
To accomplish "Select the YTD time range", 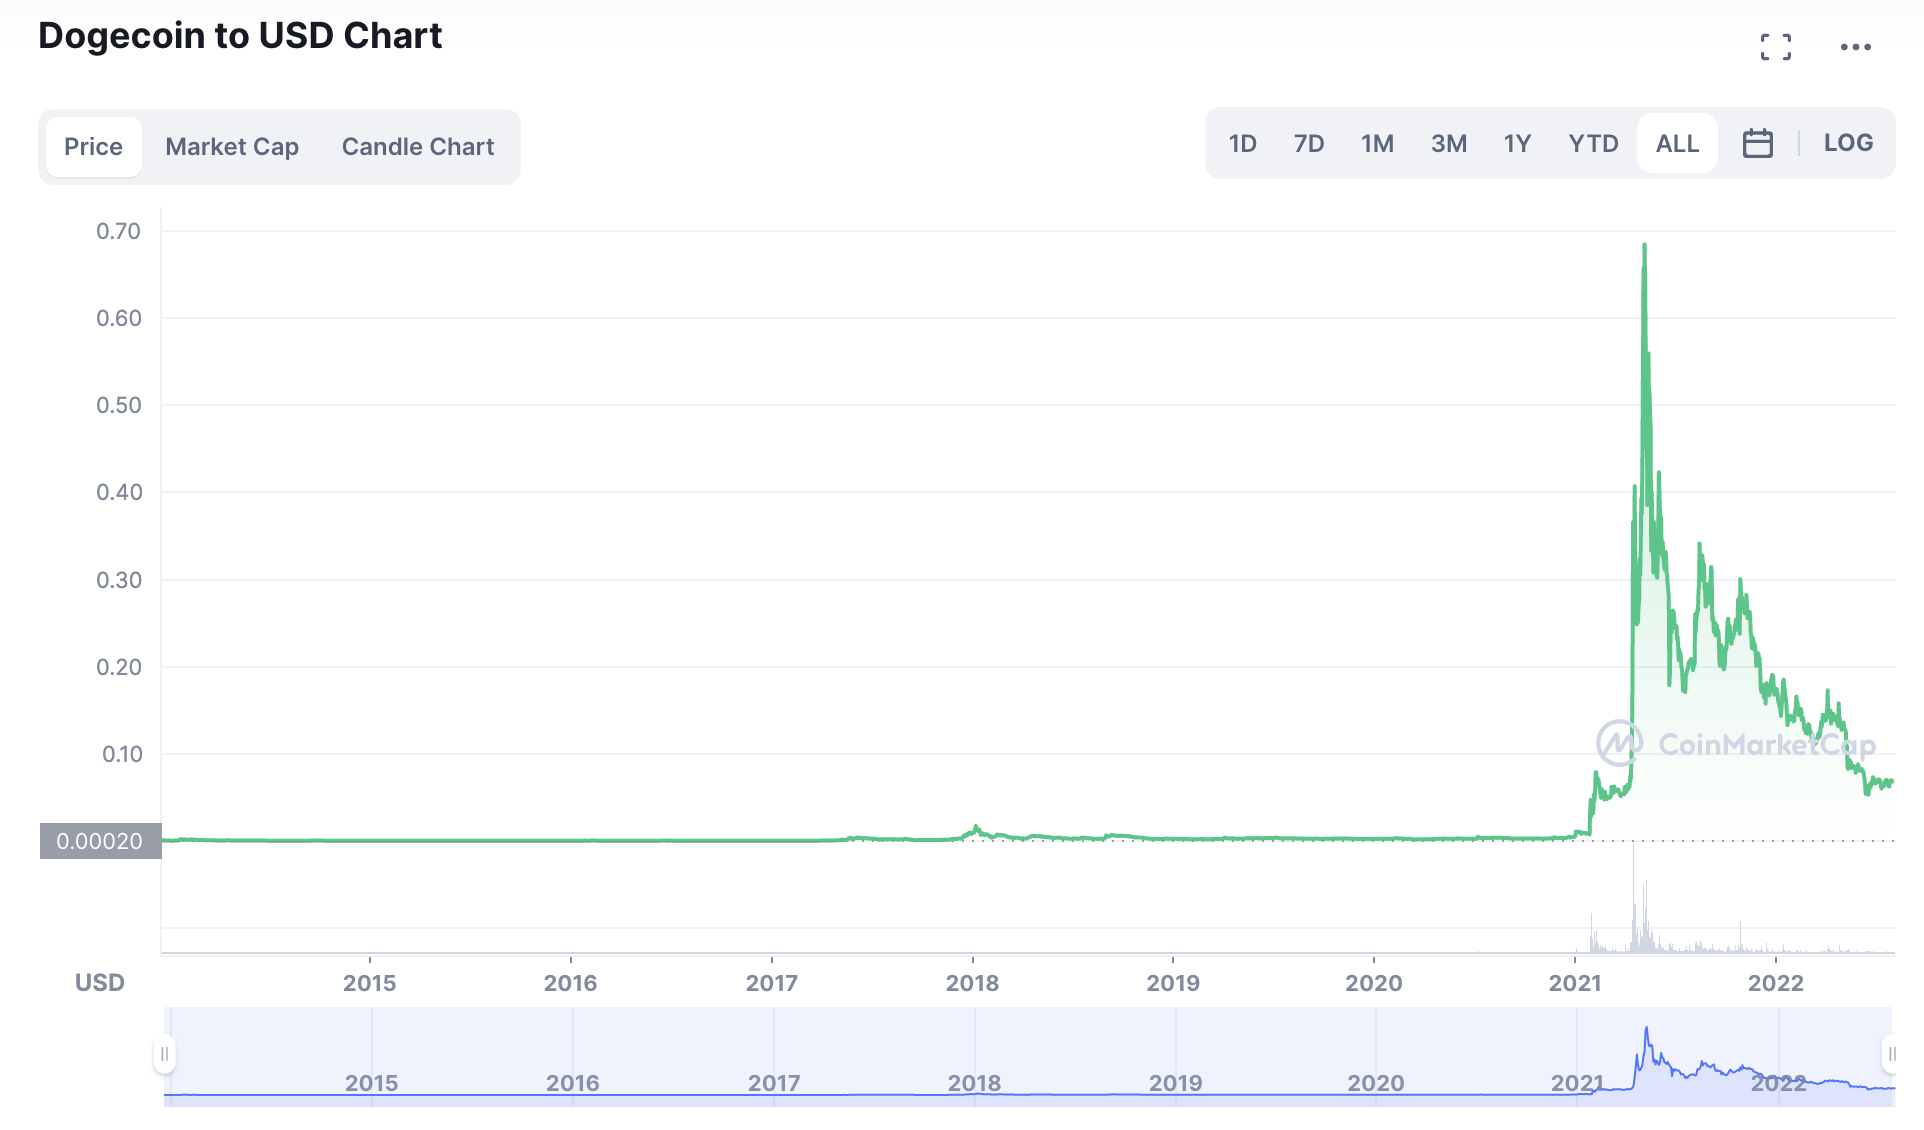I will click(1593, 143).
